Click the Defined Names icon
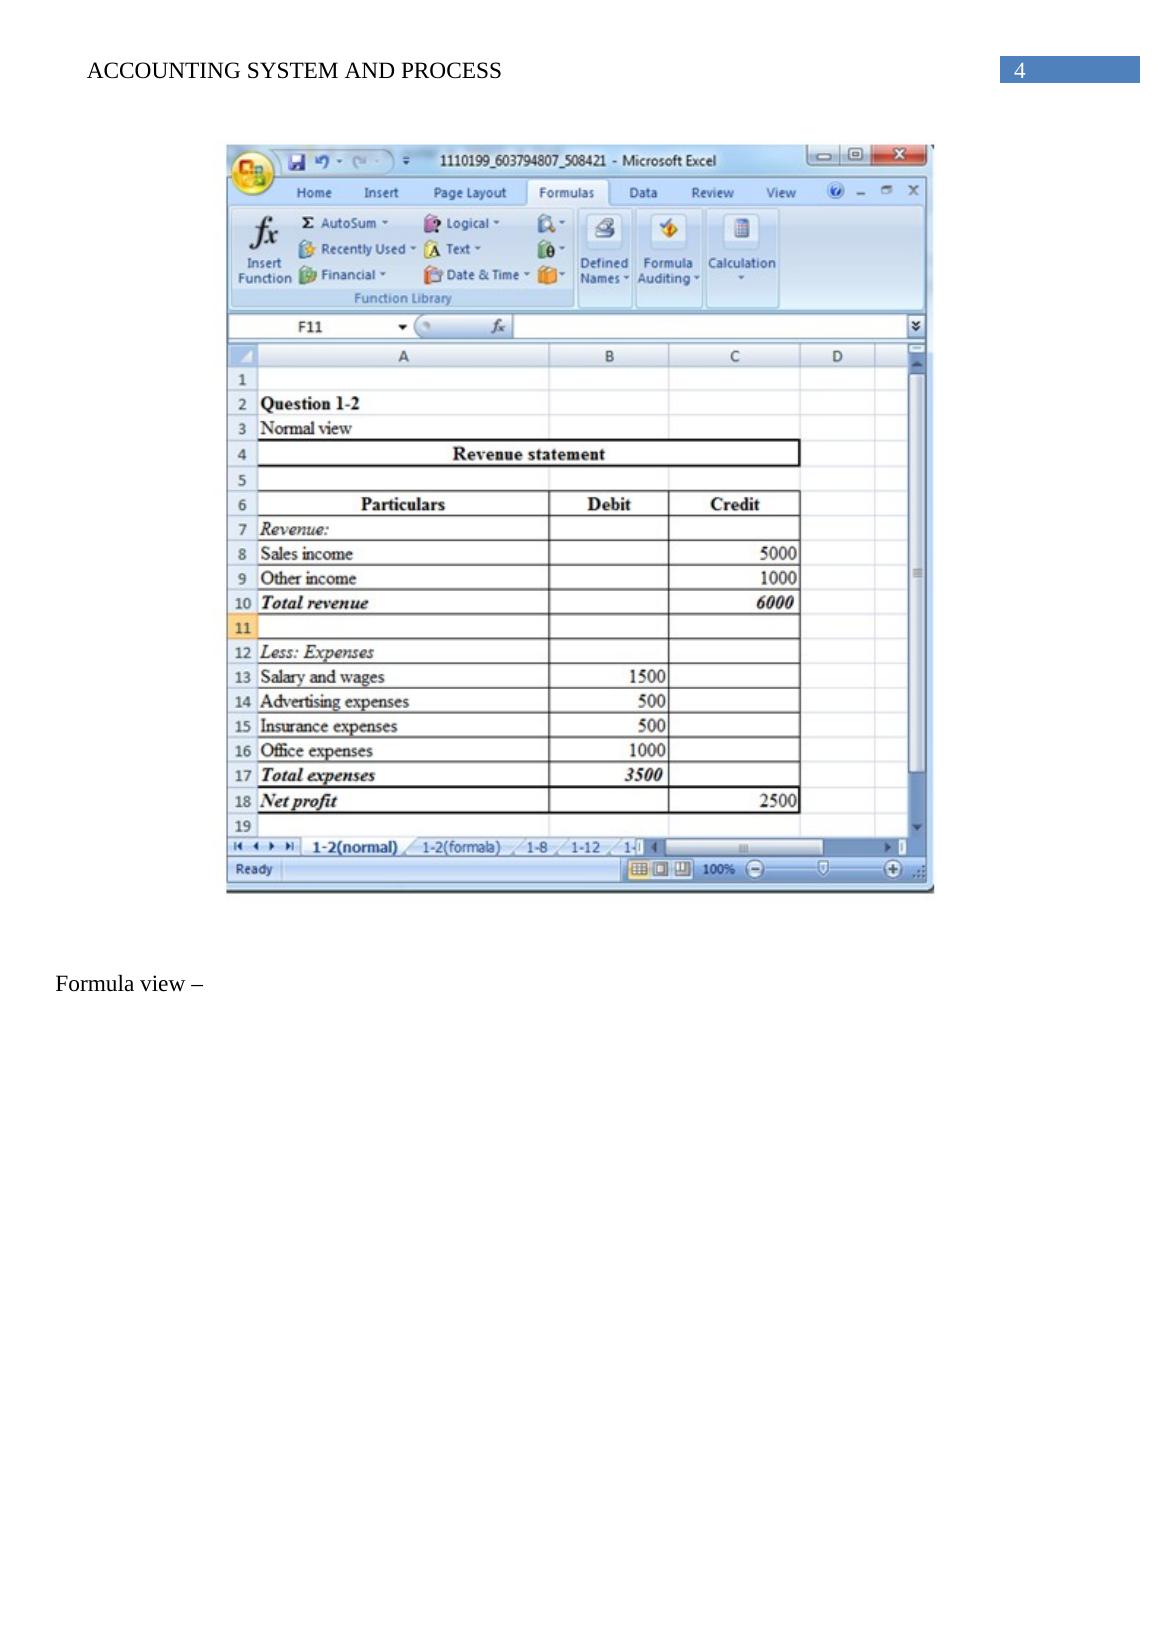The height and width of the screenshot is (1638, 1158). pyautogui.click(x=604, y=230)
